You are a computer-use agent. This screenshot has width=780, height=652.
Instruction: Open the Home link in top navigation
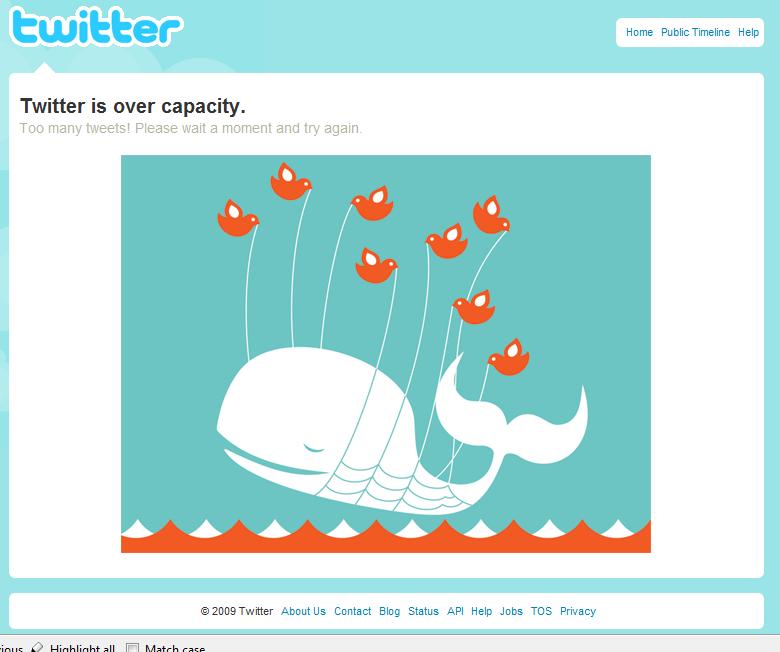(639, 32)
